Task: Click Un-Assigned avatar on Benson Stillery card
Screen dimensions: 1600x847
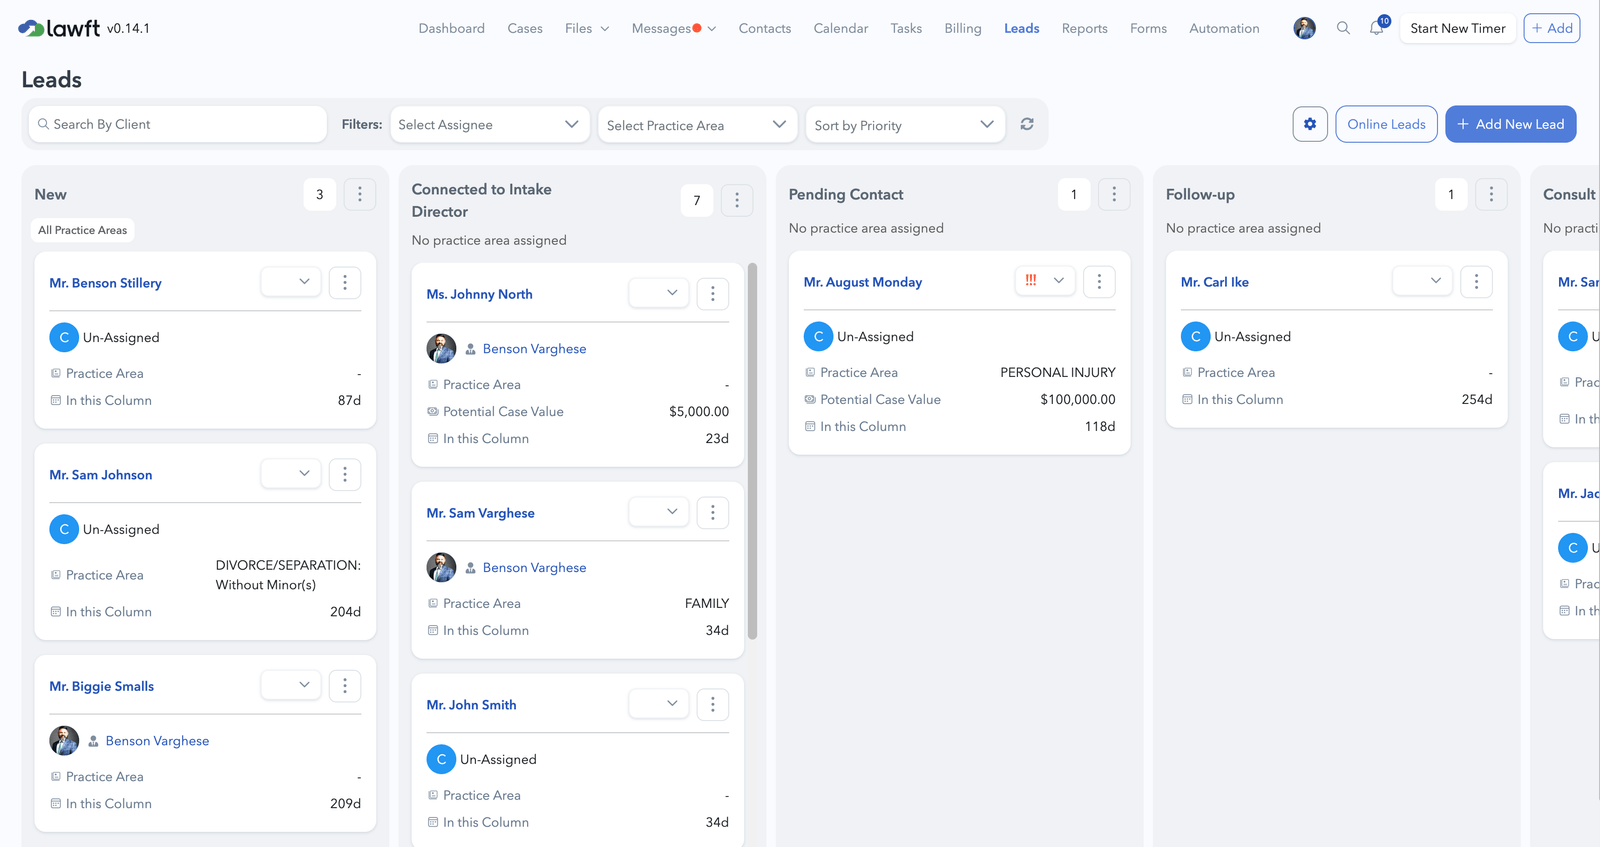Action: point(64,337)
